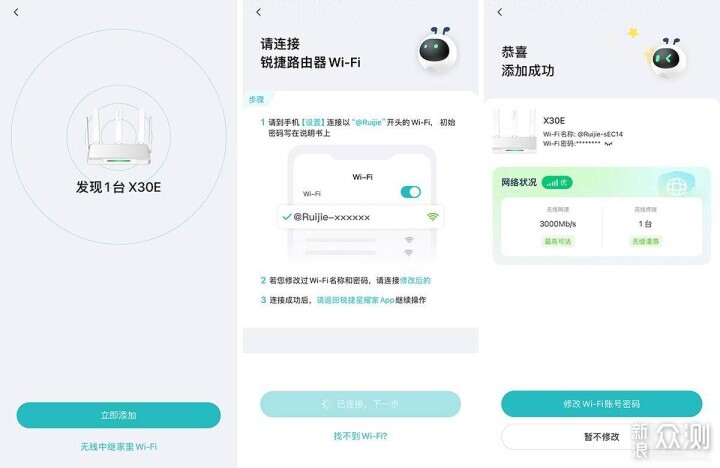Click the discovered X30E router image
Screen dimensions: 720x468
point(119,137)
